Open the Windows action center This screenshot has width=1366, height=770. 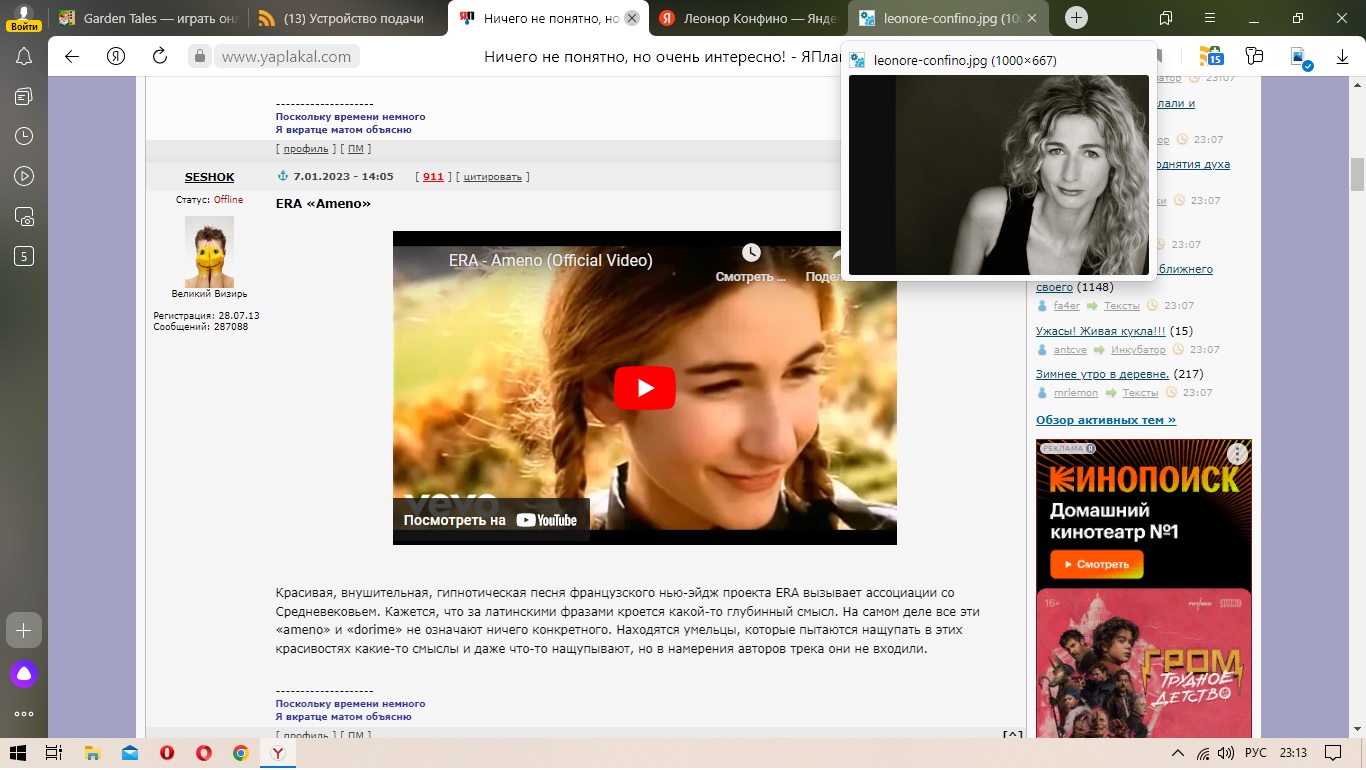[1334, 753]
